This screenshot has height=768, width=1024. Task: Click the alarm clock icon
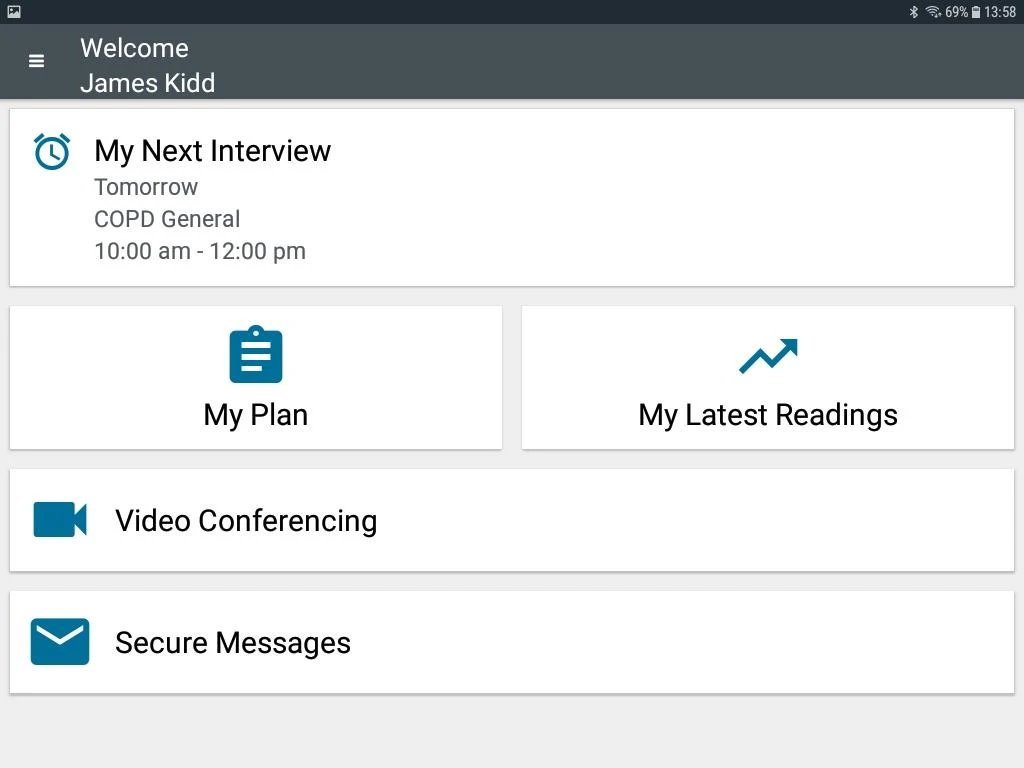52,151
